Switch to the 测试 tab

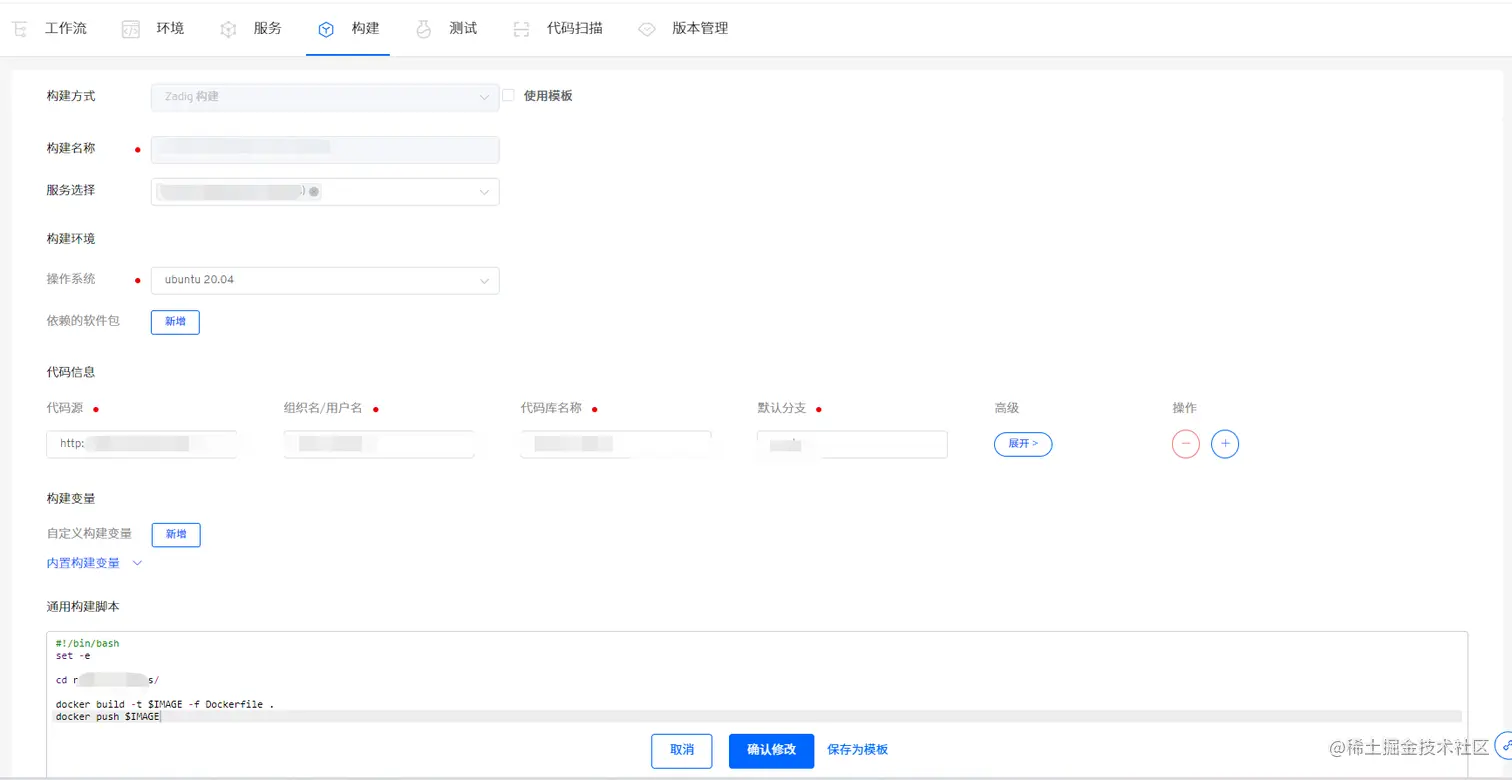click(x=463, y=28)
